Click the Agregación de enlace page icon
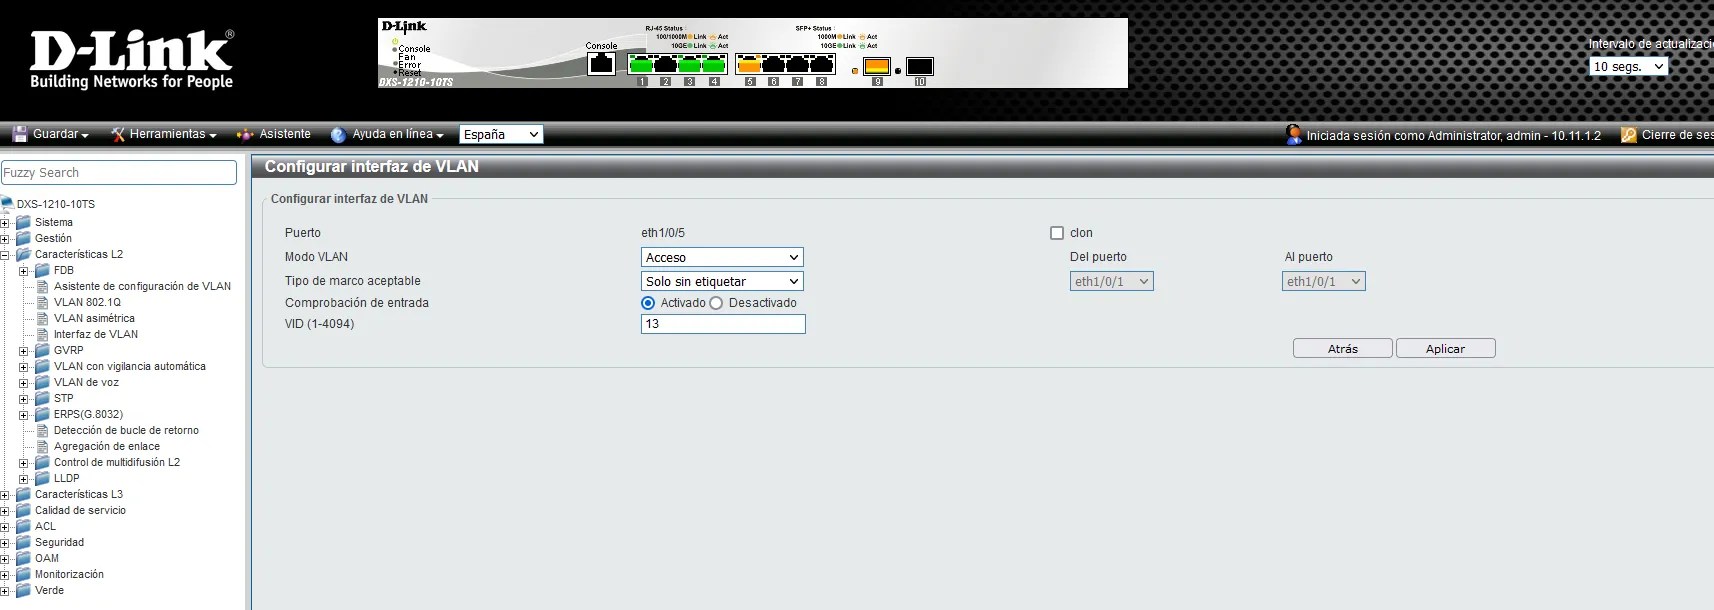 (x=43, y=446)
